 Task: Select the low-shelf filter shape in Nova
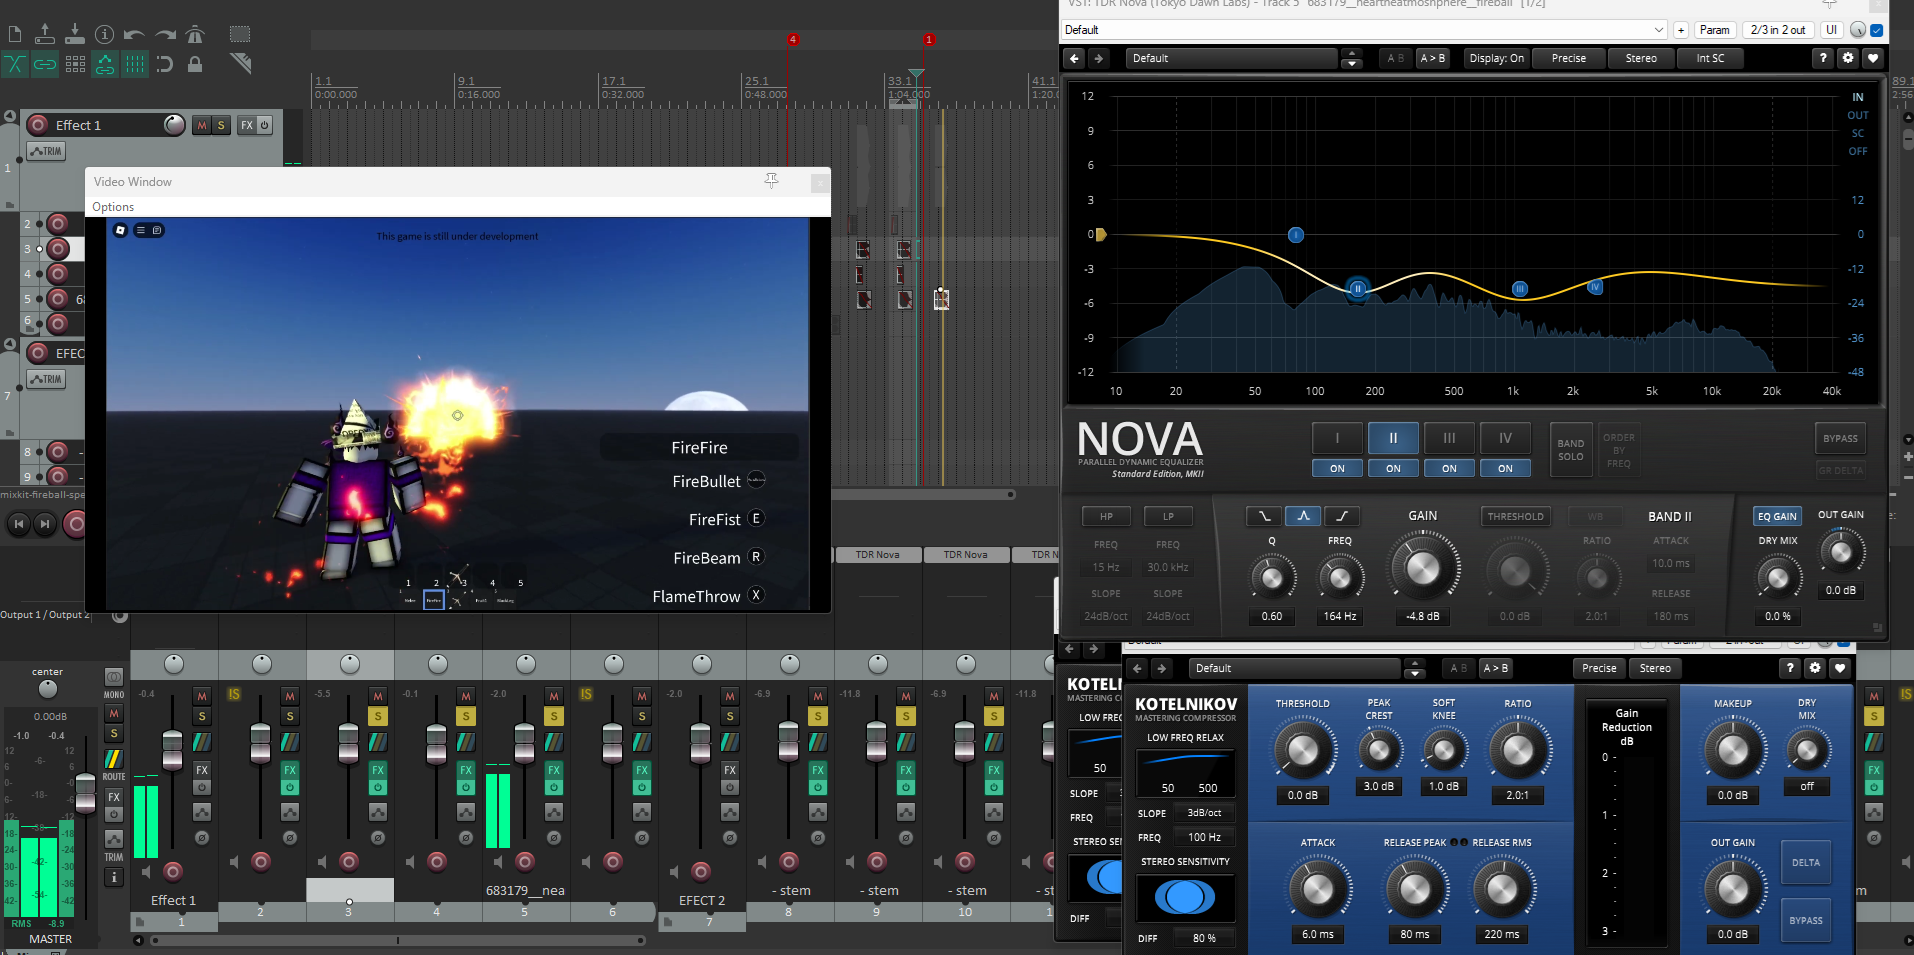(1265, 516)
